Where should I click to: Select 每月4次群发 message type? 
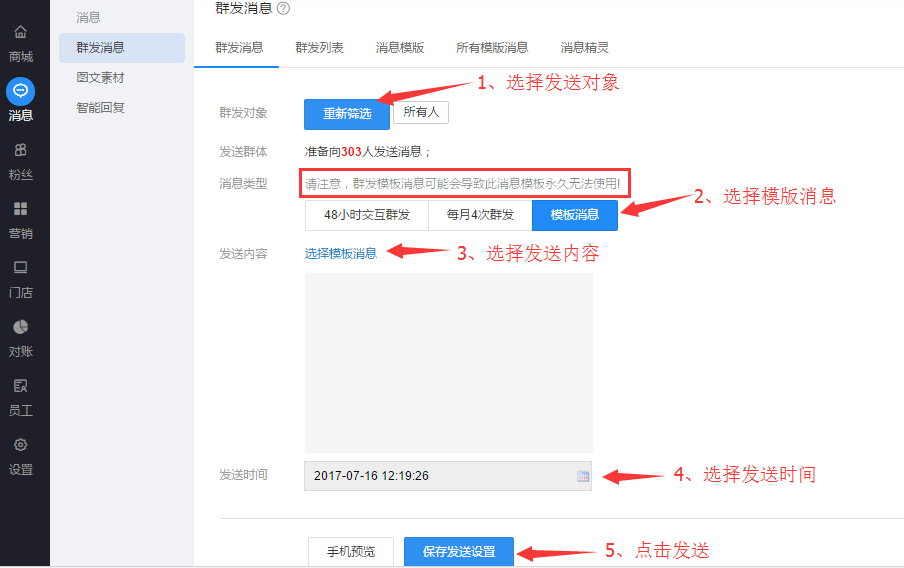(480, 215)
